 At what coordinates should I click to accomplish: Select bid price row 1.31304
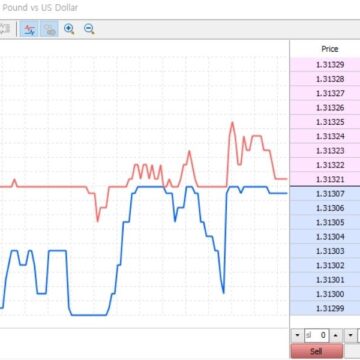(x=325, y=237)
